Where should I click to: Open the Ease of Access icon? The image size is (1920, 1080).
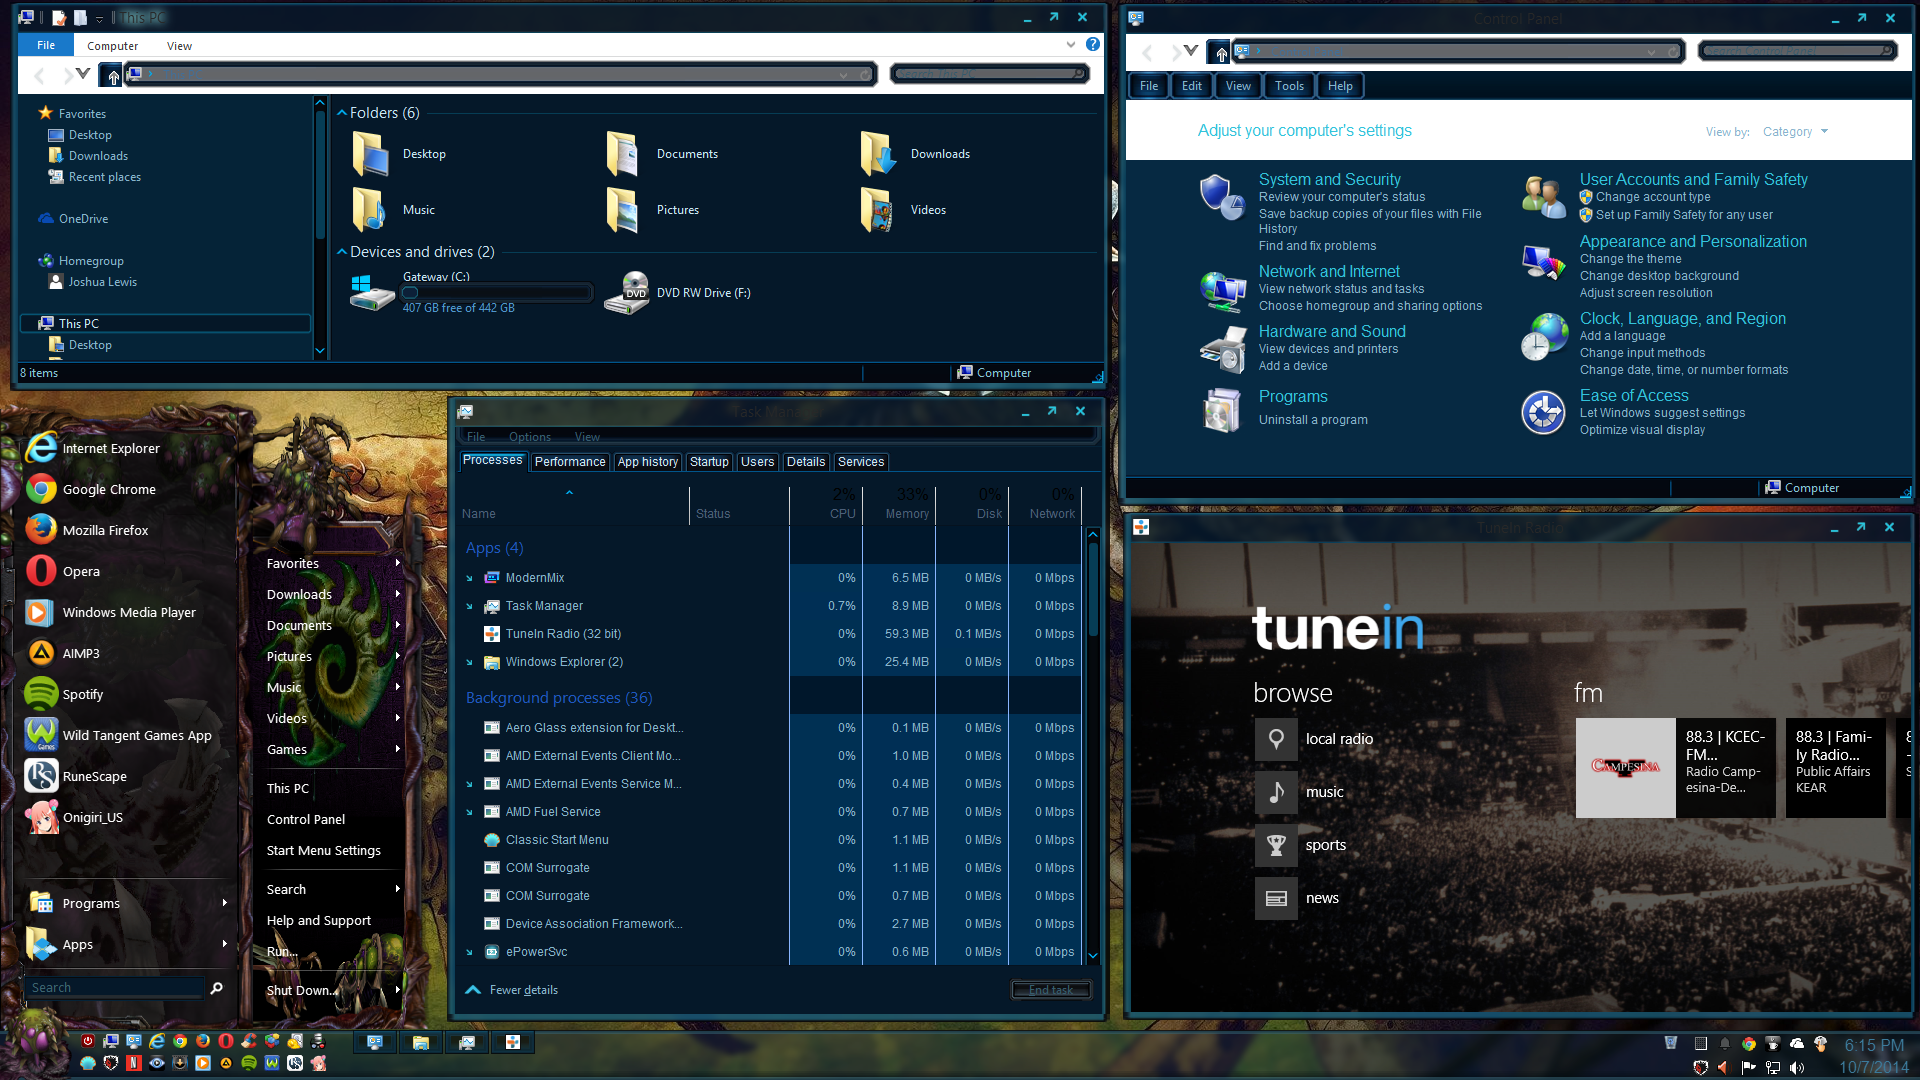click(x=1543, y=412)
